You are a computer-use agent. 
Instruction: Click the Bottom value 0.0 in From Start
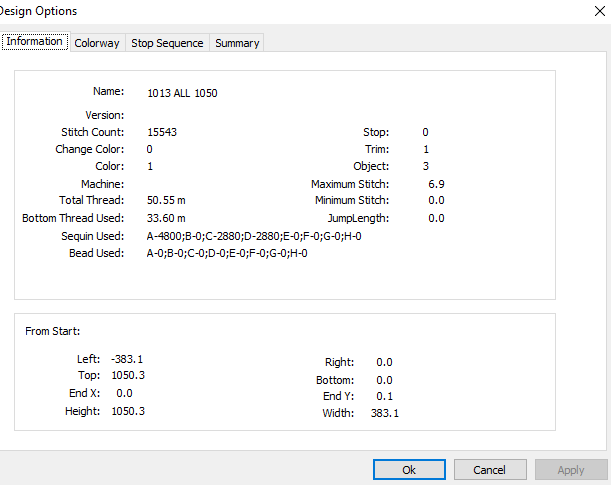point(384,380)
